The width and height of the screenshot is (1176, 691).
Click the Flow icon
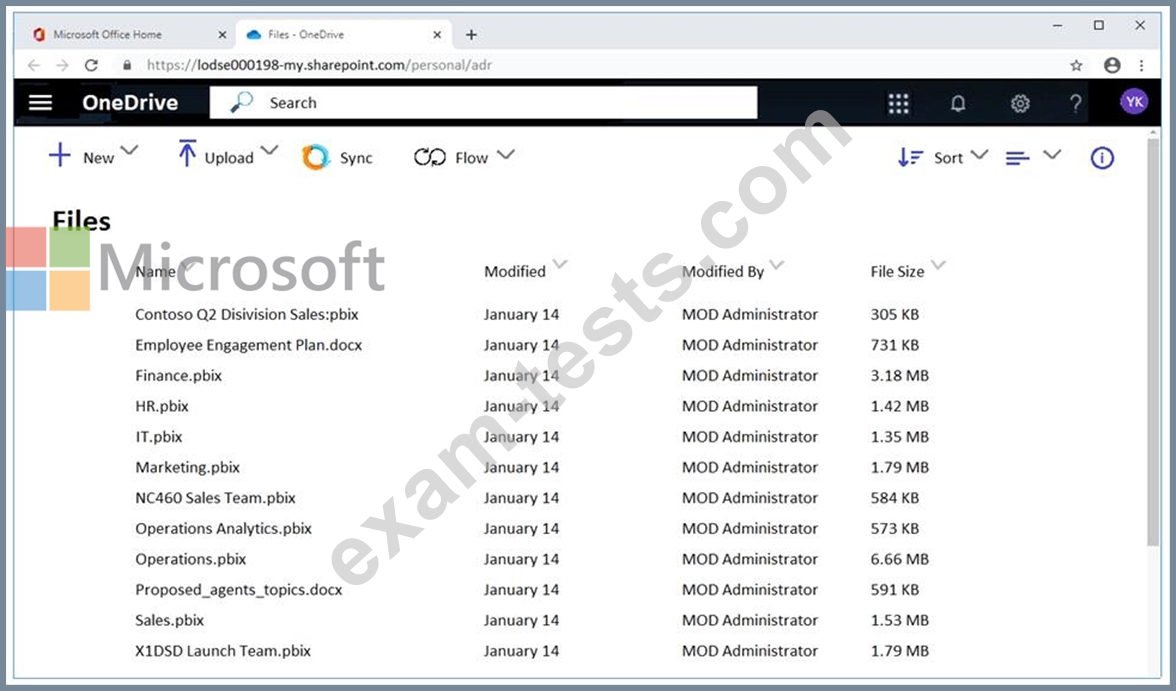(430, 157)
